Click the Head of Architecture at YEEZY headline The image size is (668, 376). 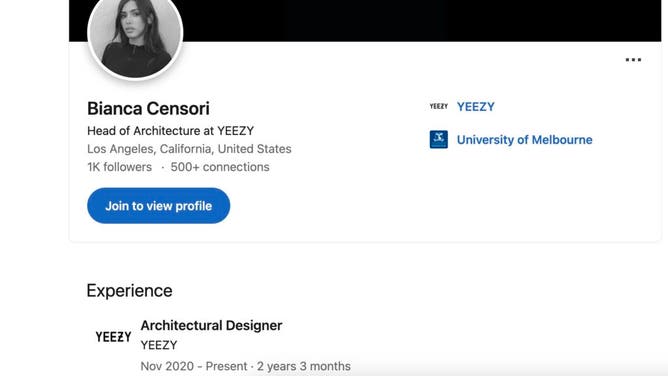point(170,131)
